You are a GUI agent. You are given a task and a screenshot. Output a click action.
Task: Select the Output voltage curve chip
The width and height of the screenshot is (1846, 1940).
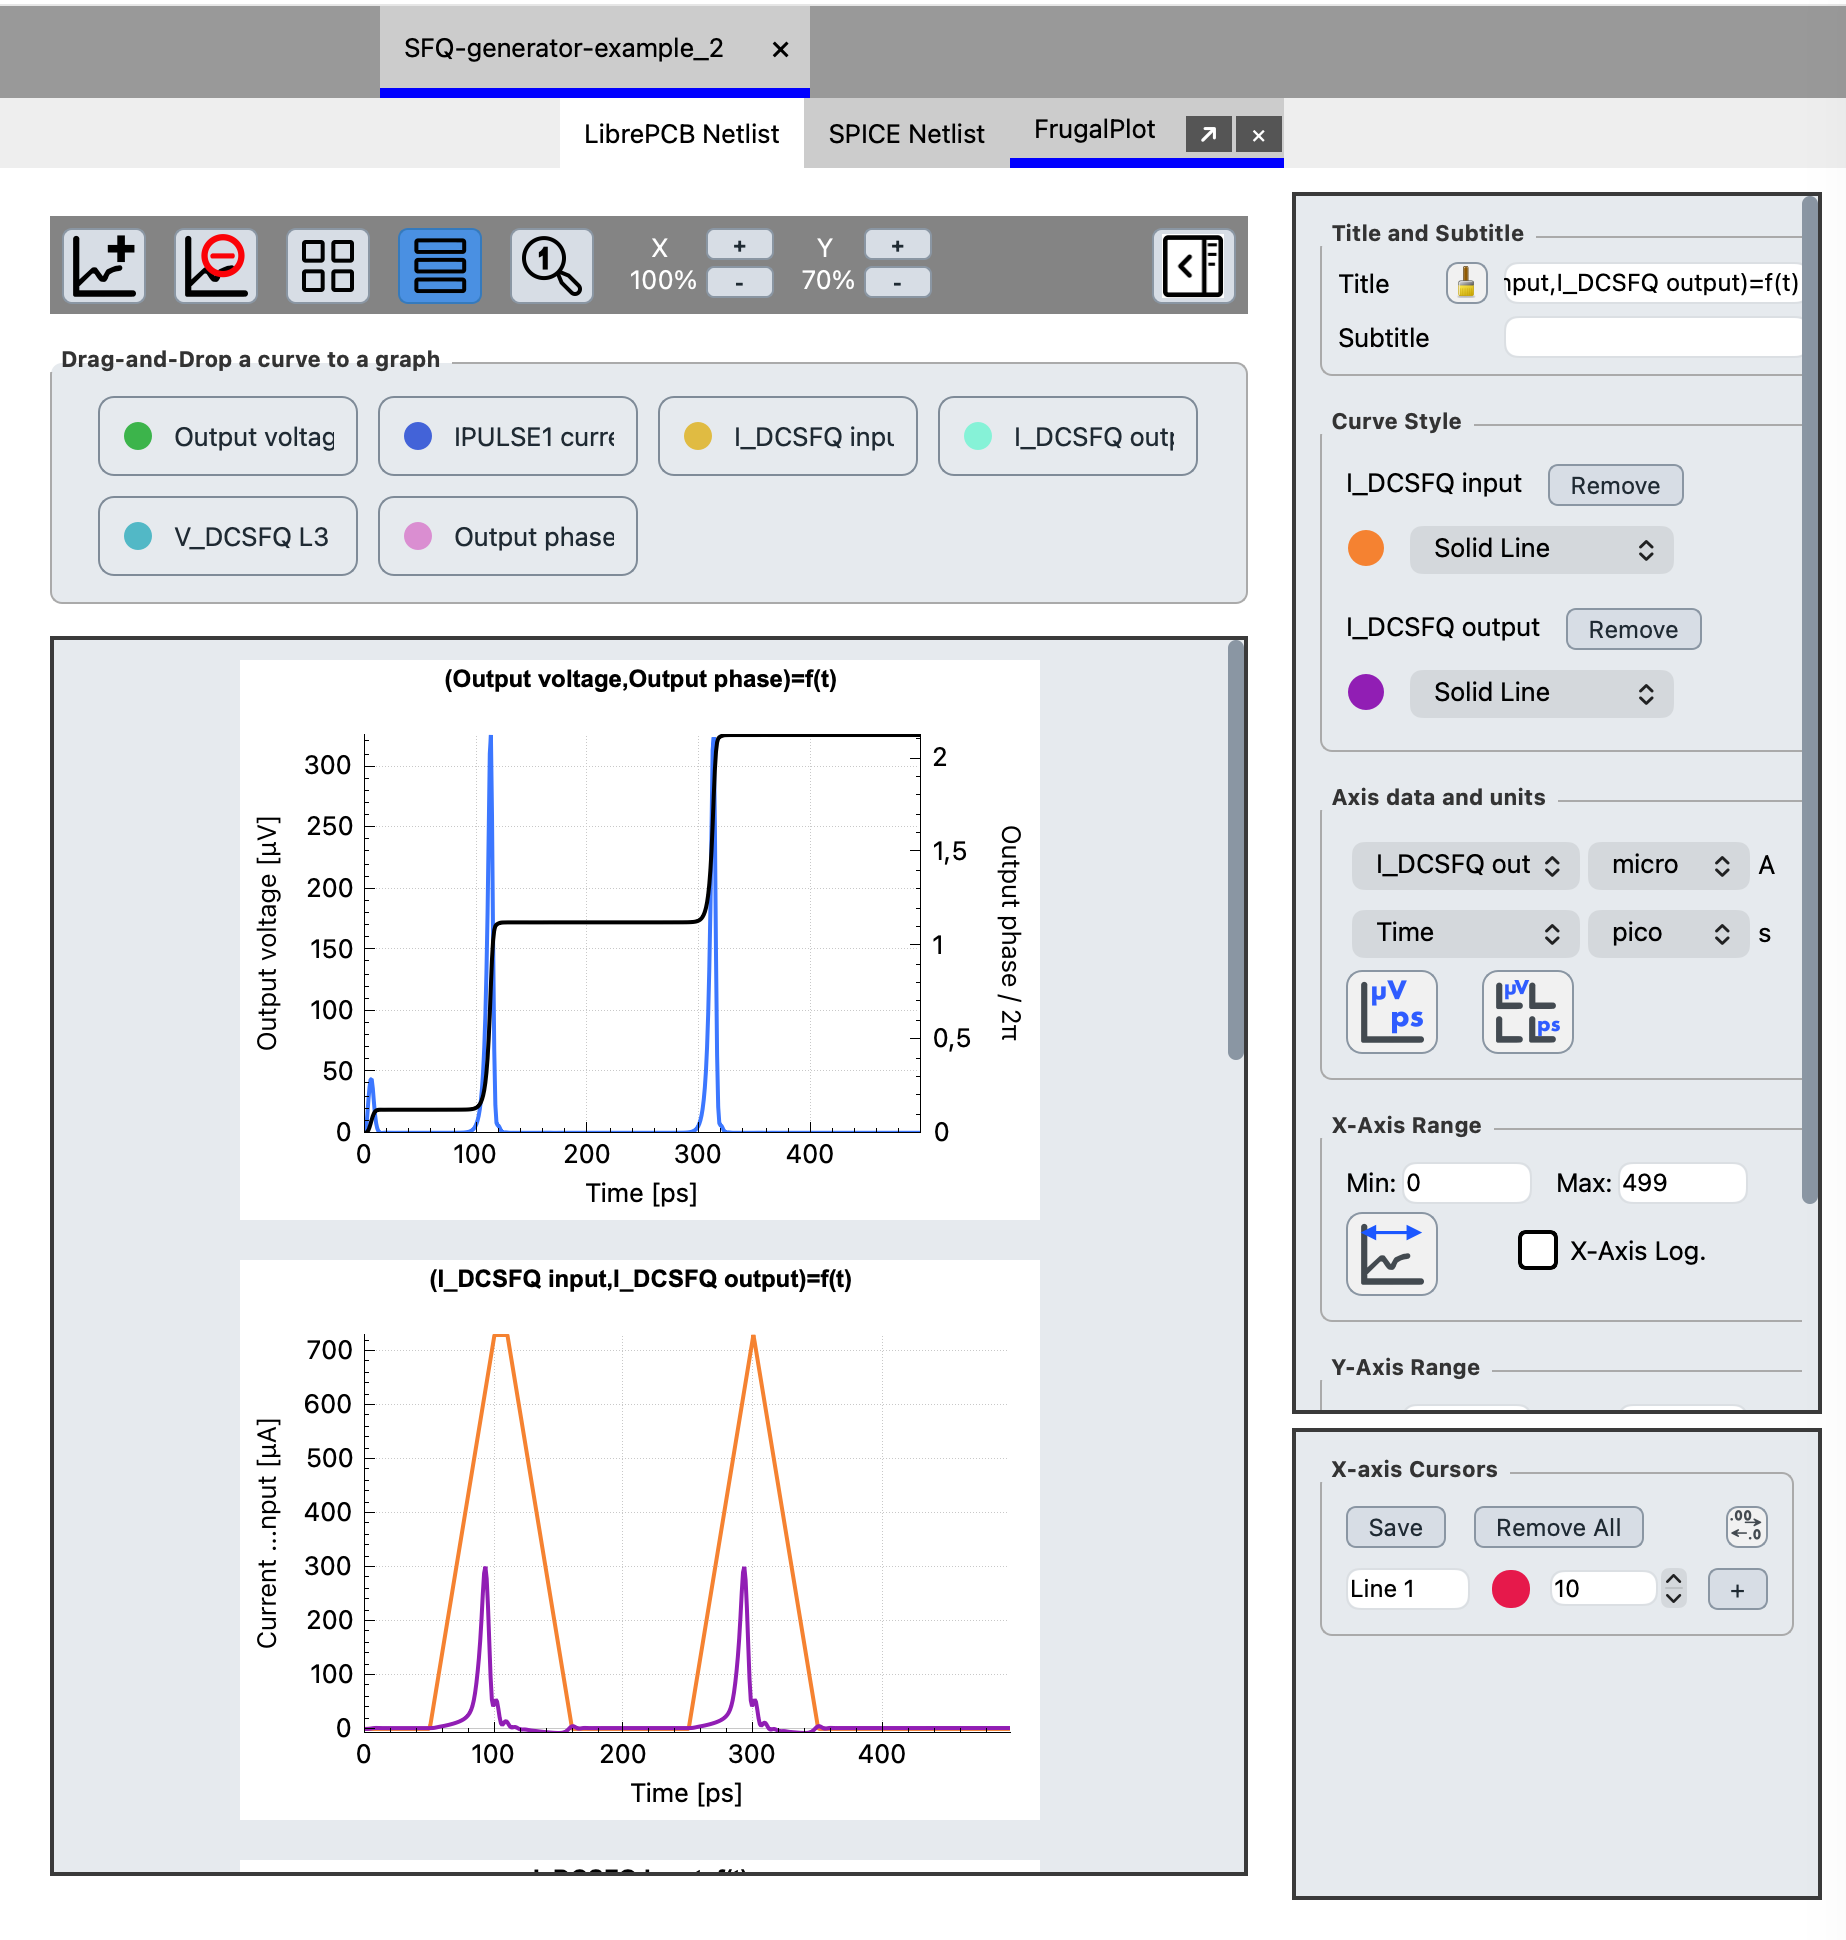(x=228, y=436)
